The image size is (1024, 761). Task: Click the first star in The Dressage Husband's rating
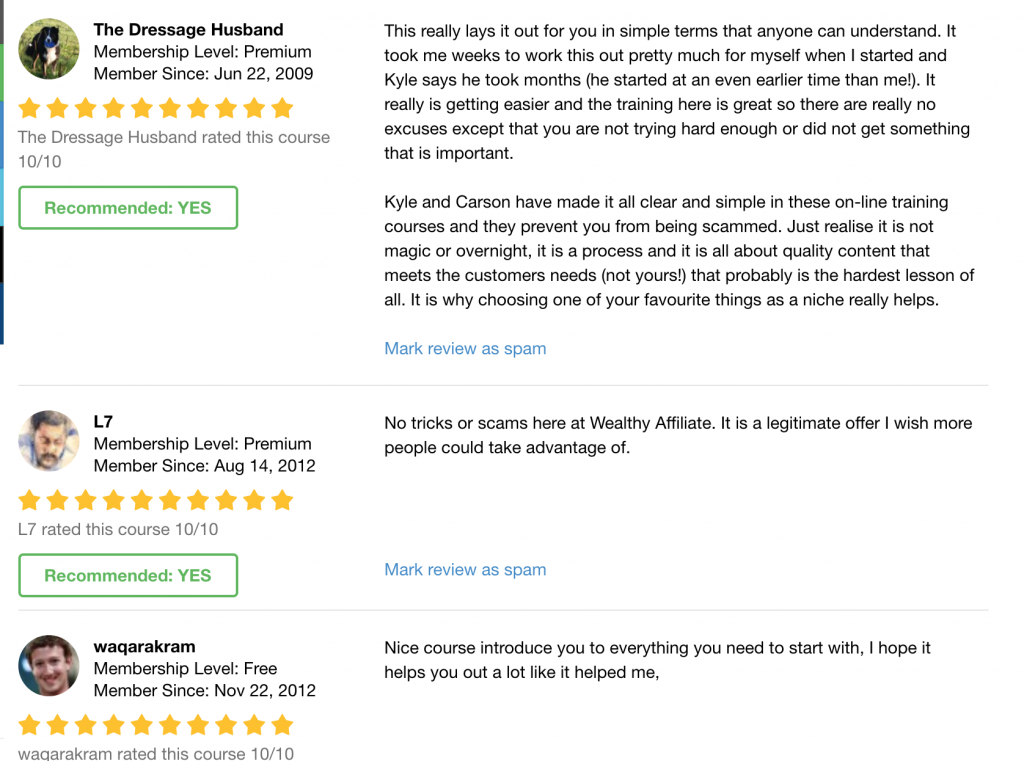pos(30,108)
